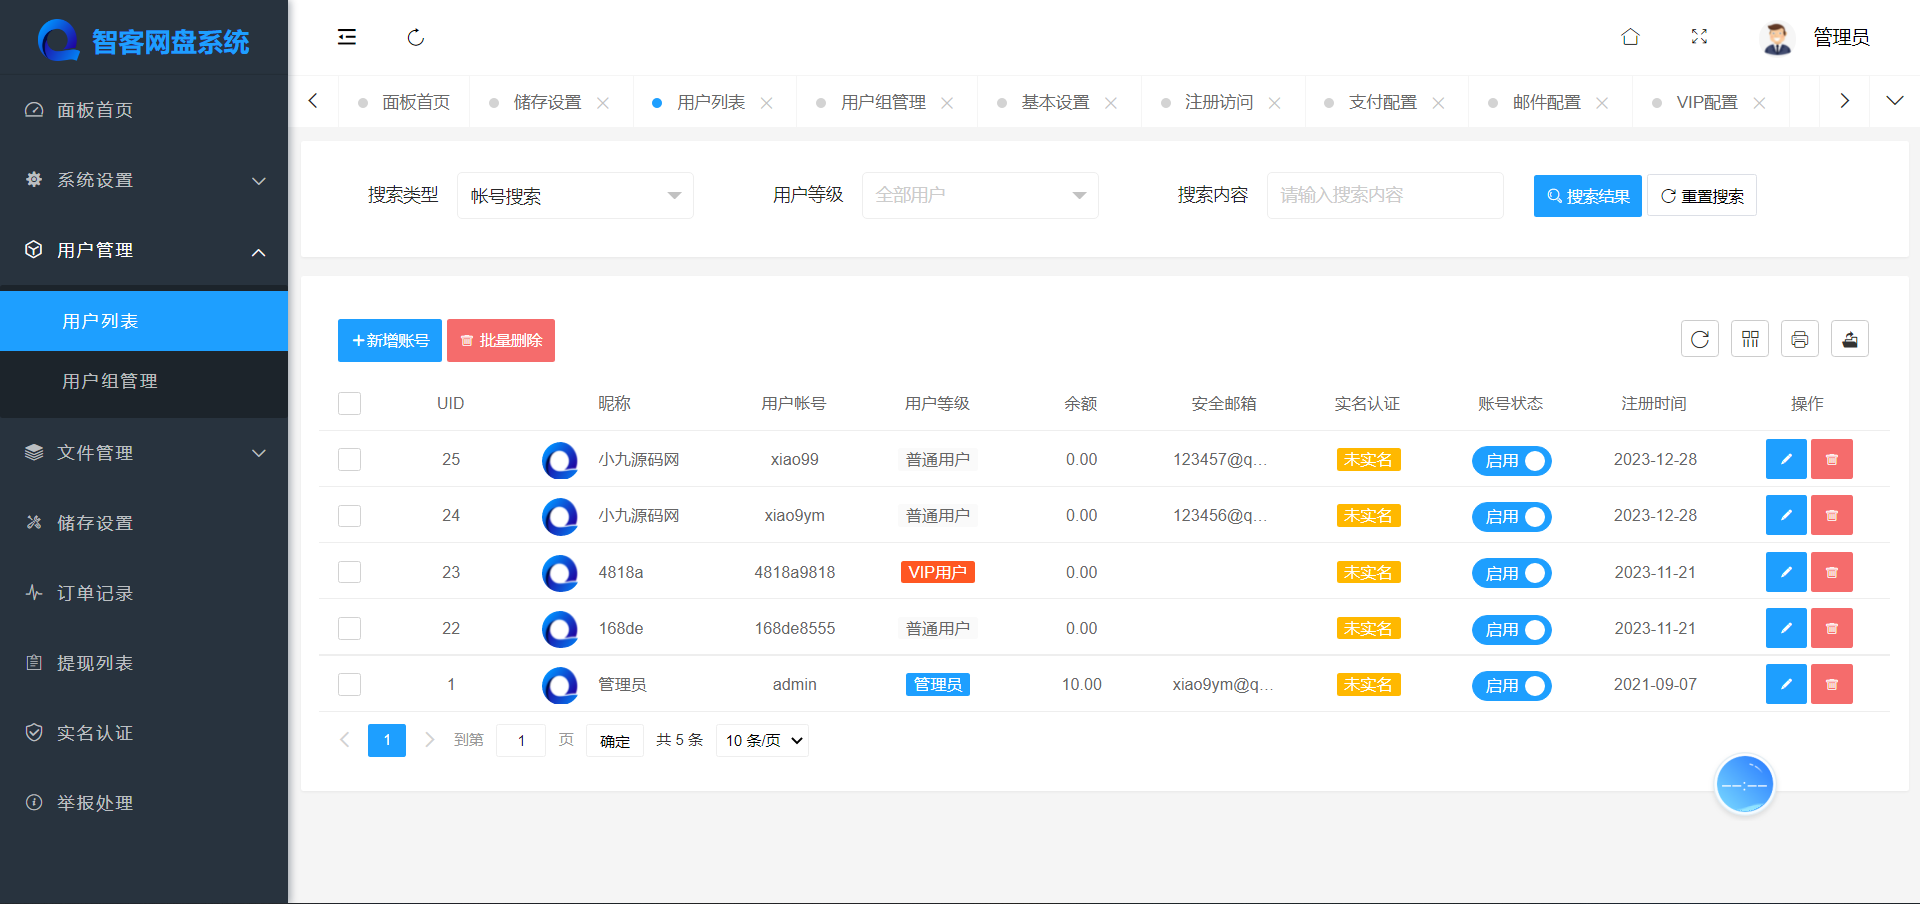Print the table using the printer icon
1920x904 pixels.
(x=1800, y=339)
